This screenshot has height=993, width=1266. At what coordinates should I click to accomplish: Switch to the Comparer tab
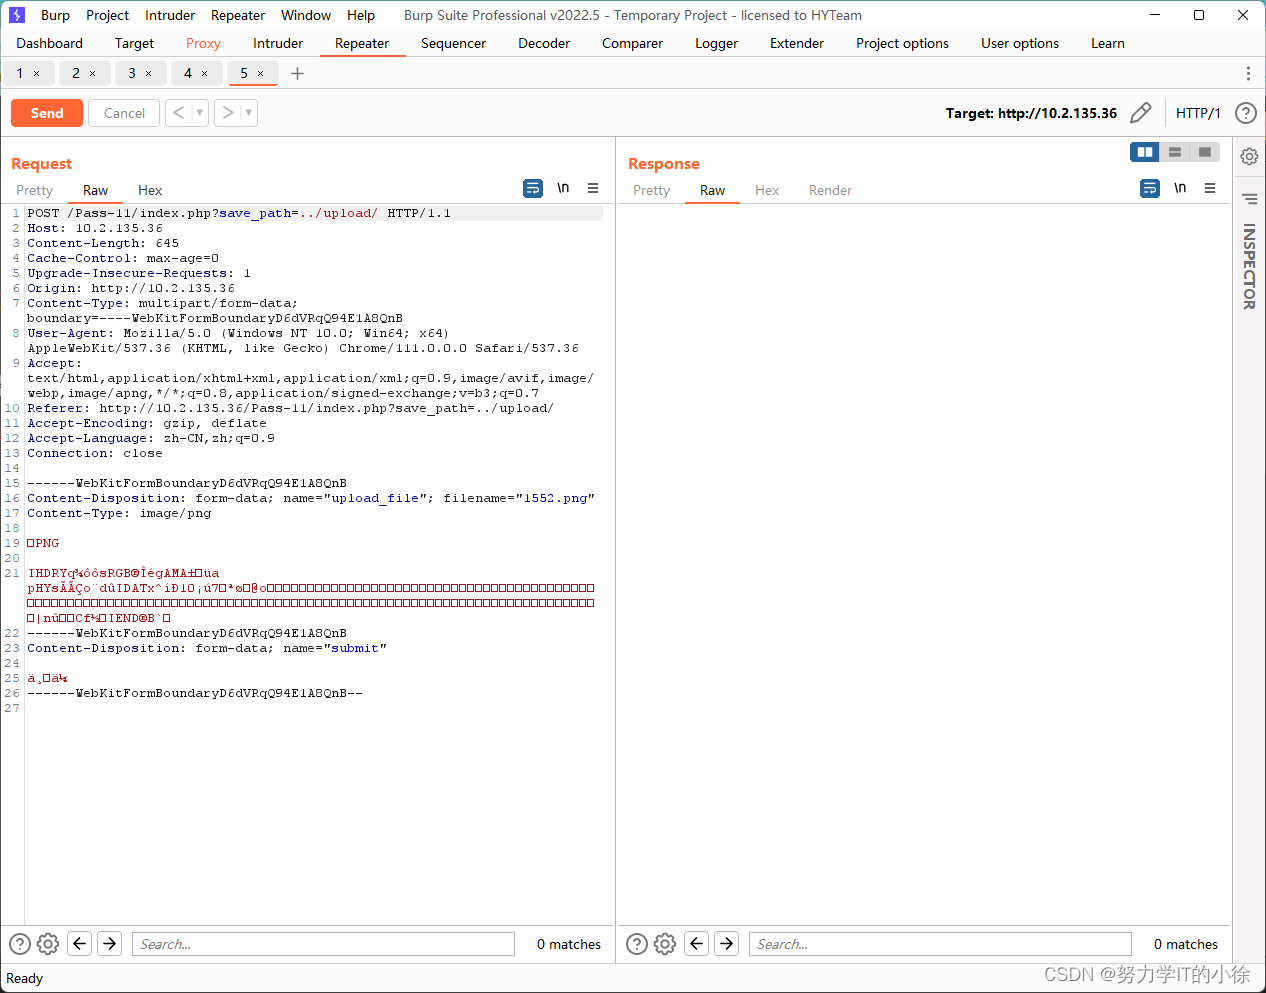pyautogui.click(x=632, y=43)
